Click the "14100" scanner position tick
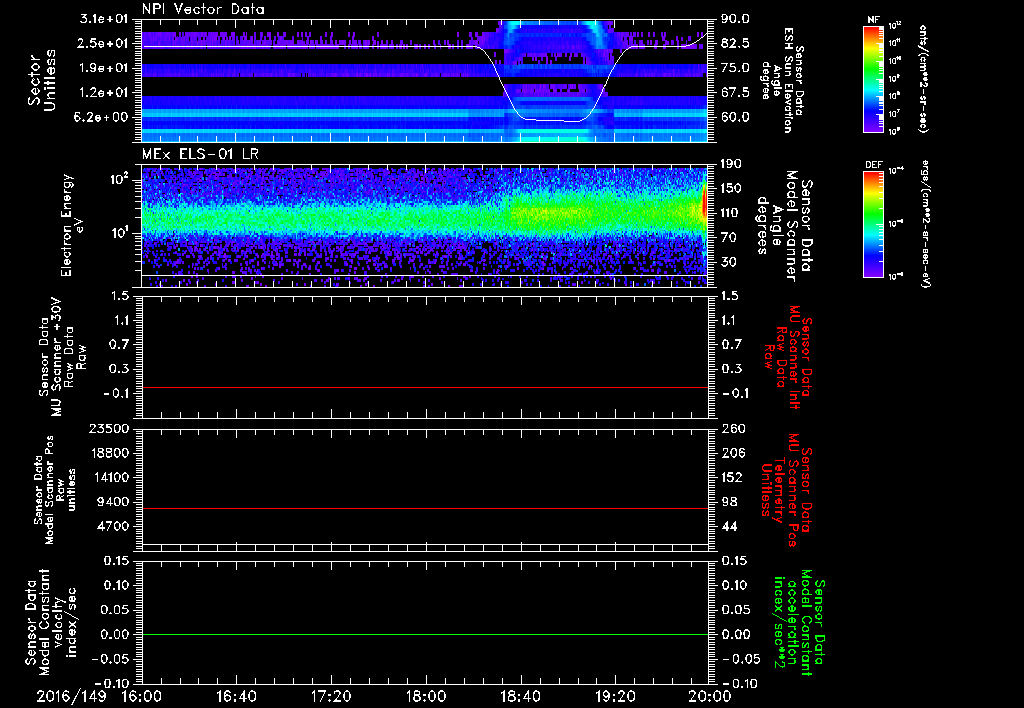Screen dimensions: 1024x708 point(111,477)
